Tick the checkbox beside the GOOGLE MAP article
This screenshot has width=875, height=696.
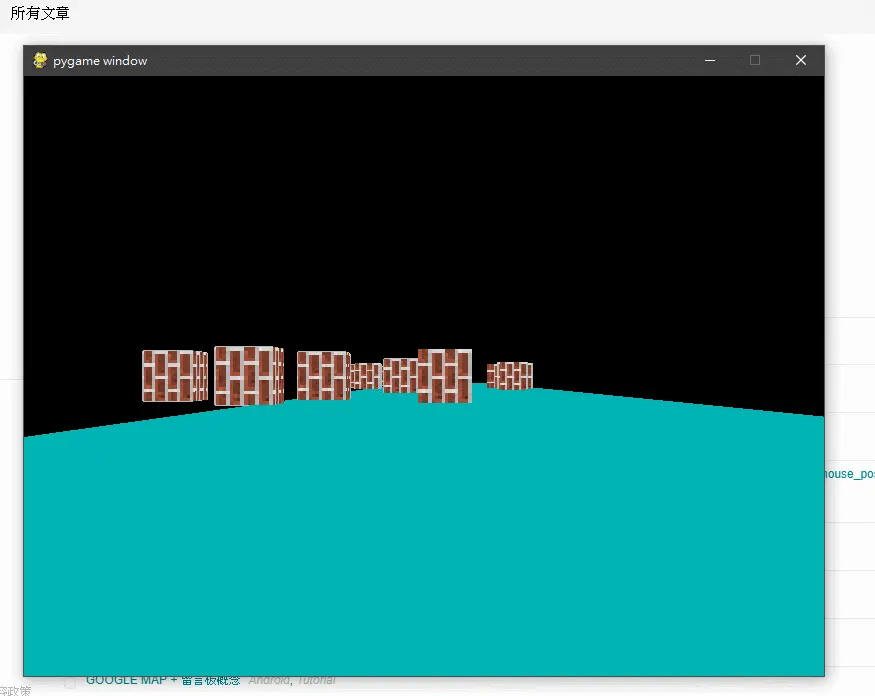tap(70, 681)
